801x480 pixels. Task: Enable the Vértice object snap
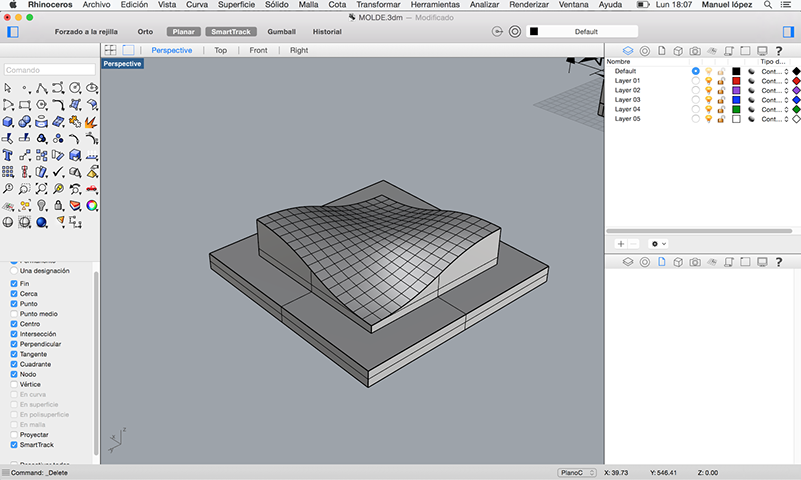(x=14, y=385)
